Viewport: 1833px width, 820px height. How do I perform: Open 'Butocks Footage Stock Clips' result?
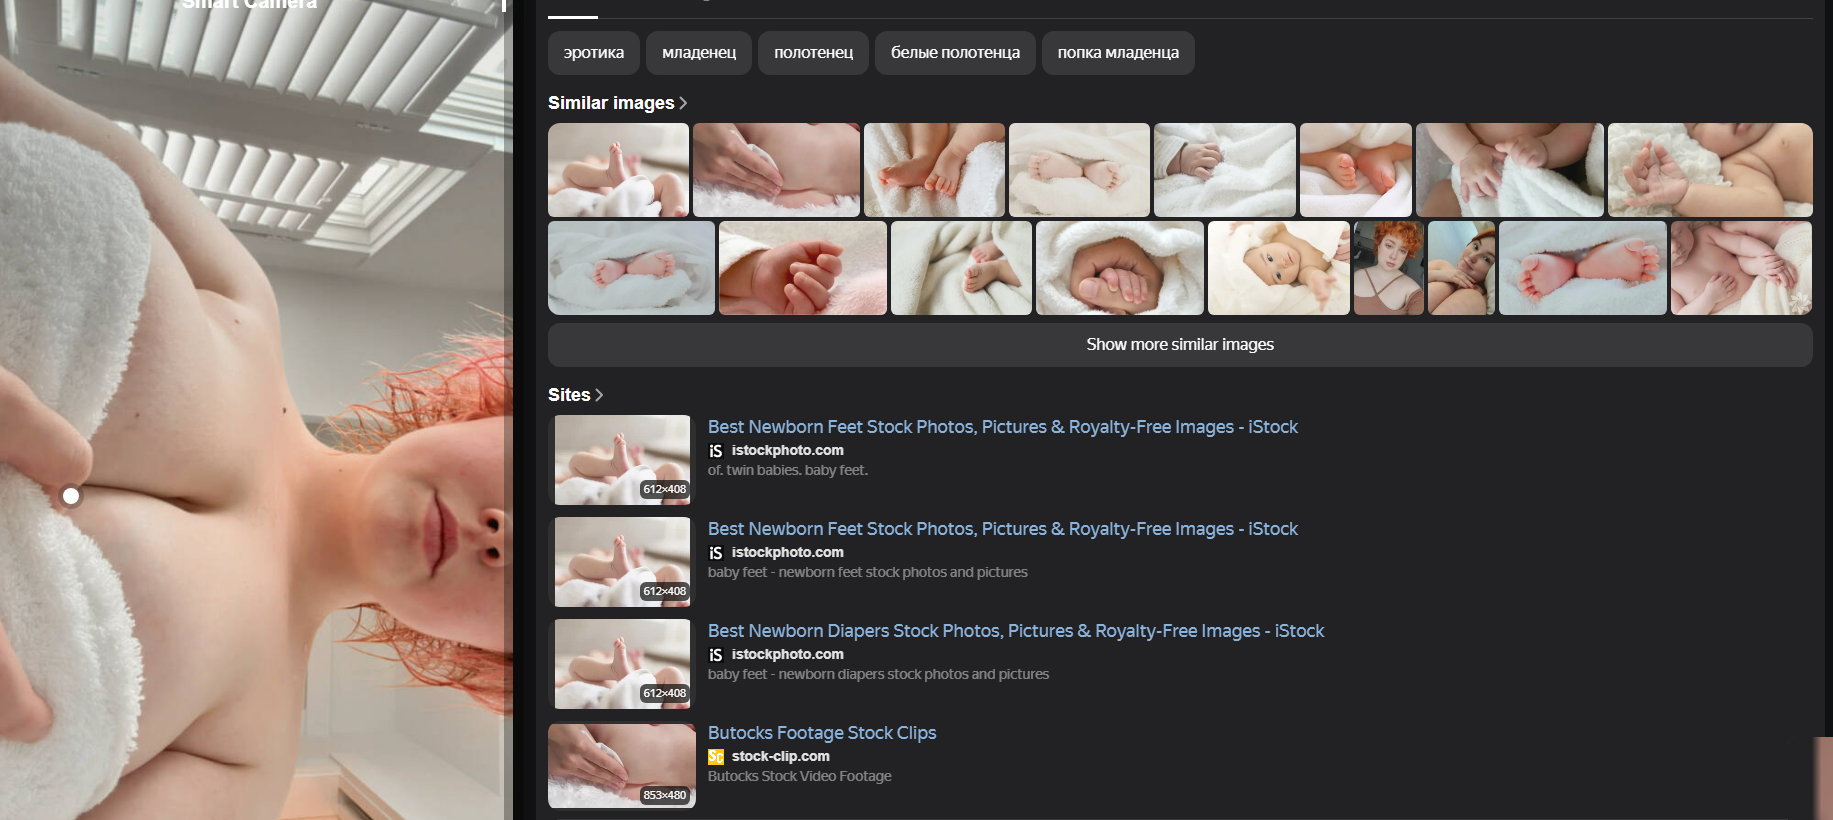[822, 733]
